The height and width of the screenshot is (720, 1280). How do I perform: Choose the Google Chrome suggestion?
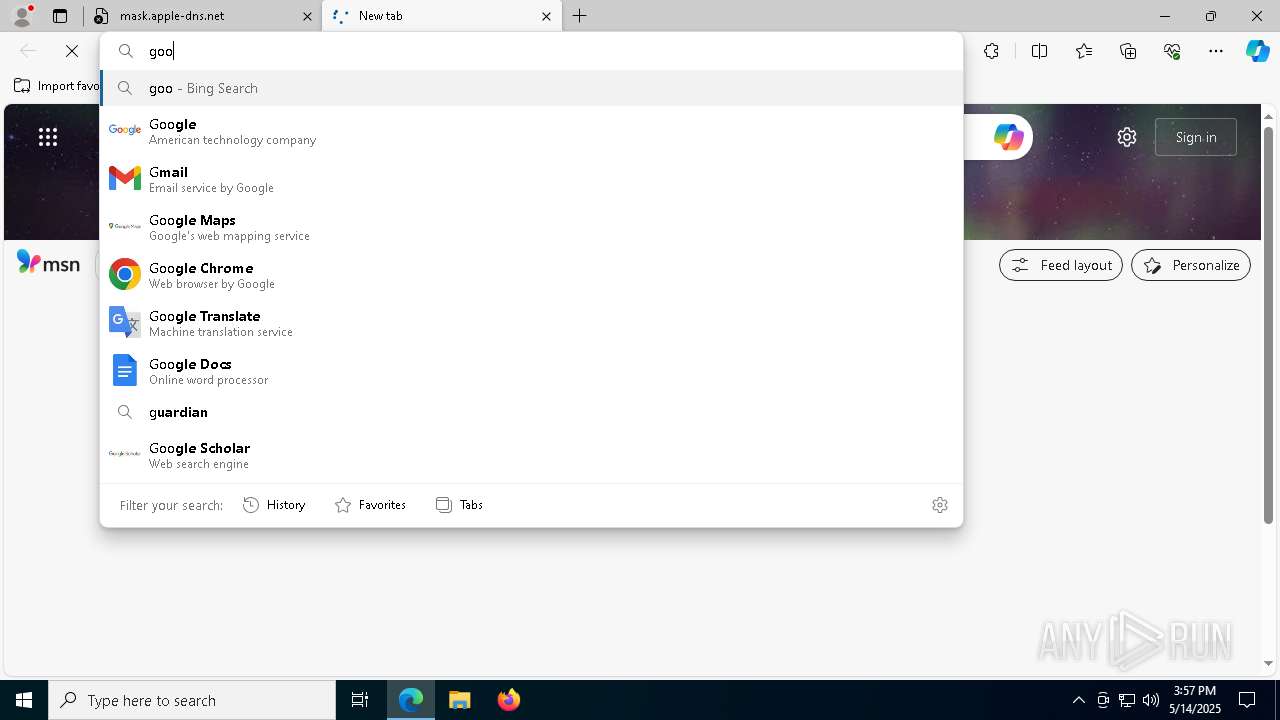coord(531,275)
